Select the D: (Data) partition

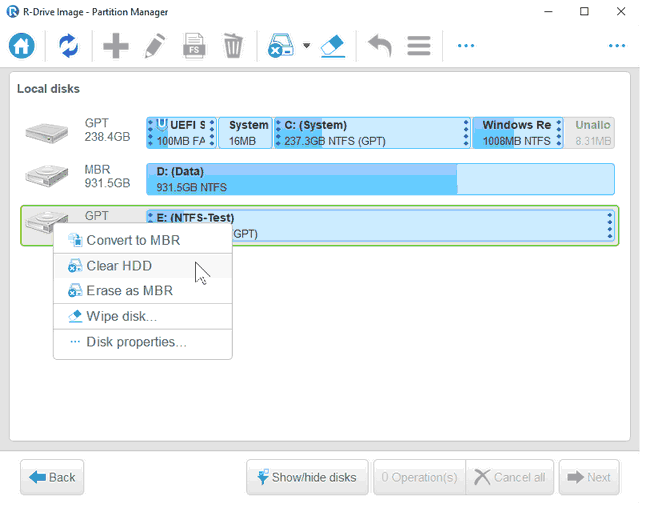pyautogui.click(x=380, y=179)
